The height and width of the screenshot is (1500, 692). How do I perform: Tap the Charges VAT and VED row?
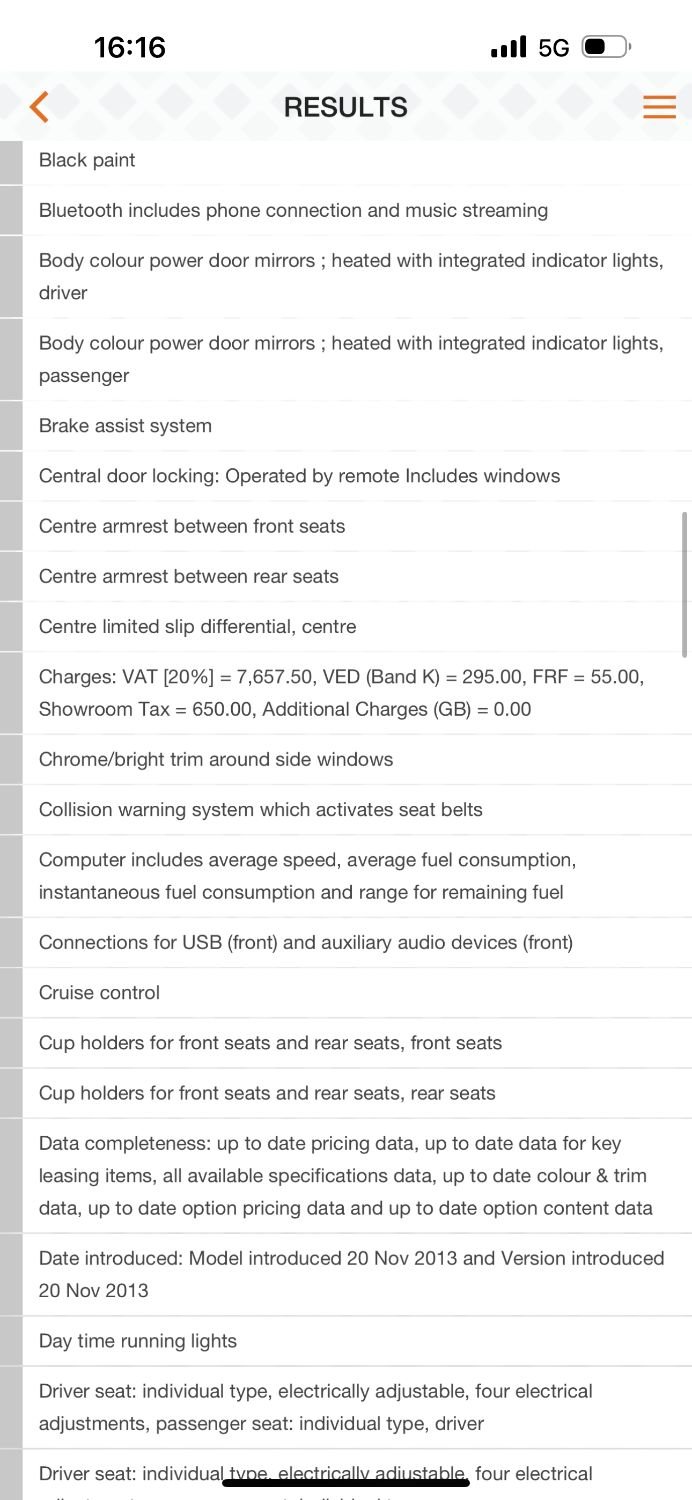pyautogui.click(x=341, y=693)
